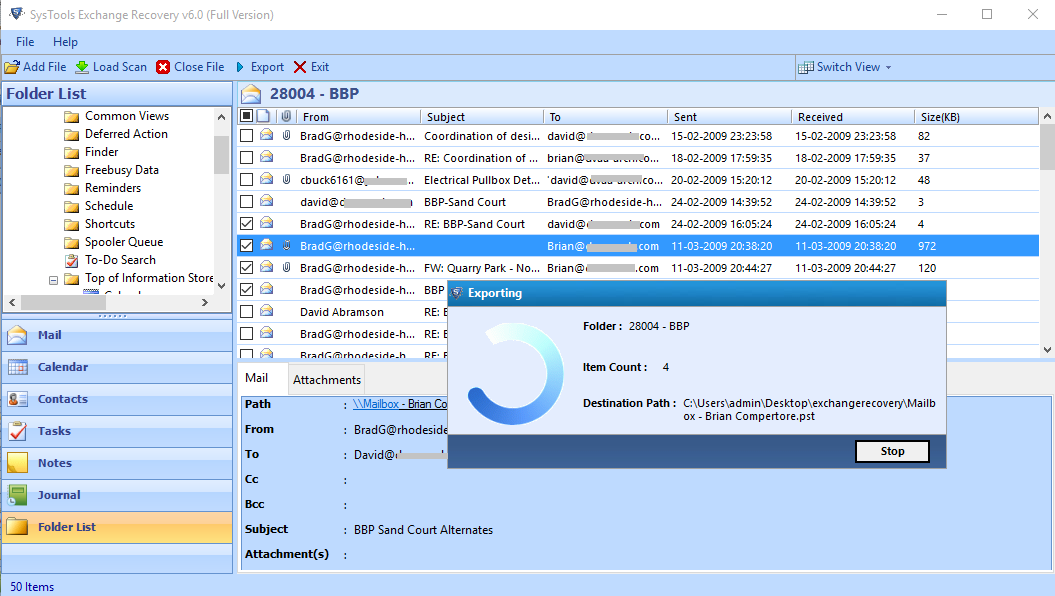Screen dimensions: 1055x596
Task: Open the Help menu
Action: pyautogui.click(x=65, y=42)
